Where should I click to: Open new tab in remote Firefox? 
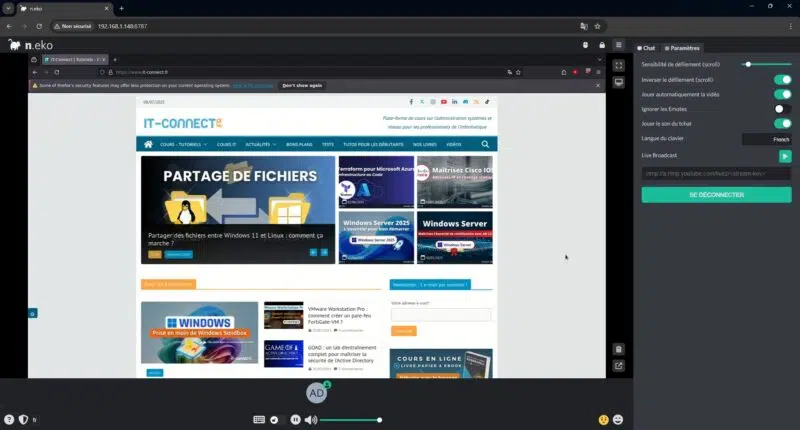[115, 60]
